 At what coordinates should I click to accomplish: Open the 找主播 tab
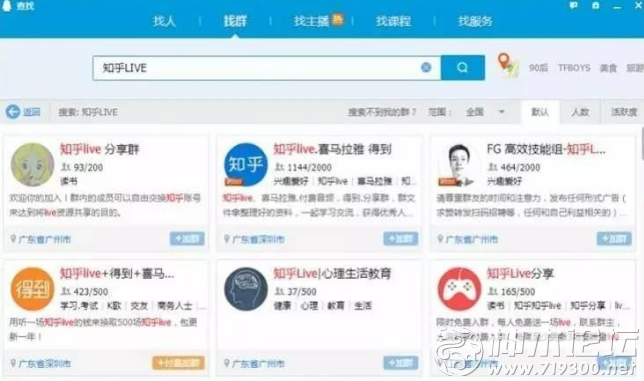311,21
